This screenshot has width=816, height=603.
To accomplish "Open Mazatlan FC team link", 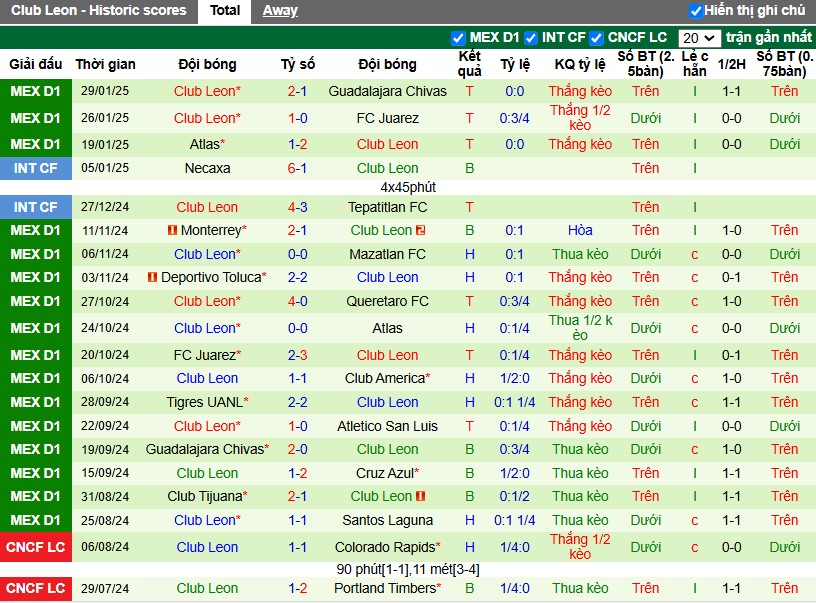I will 387,254.
